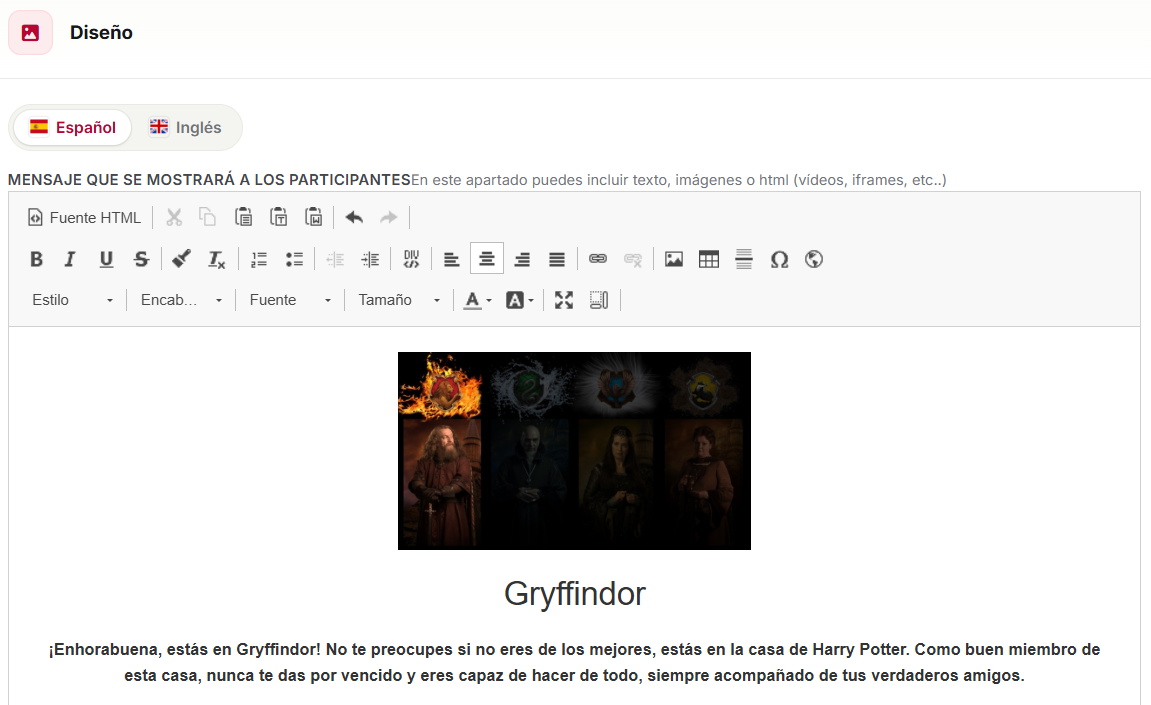
Task: Click the Remove Format icon
Action: [217, 259]
